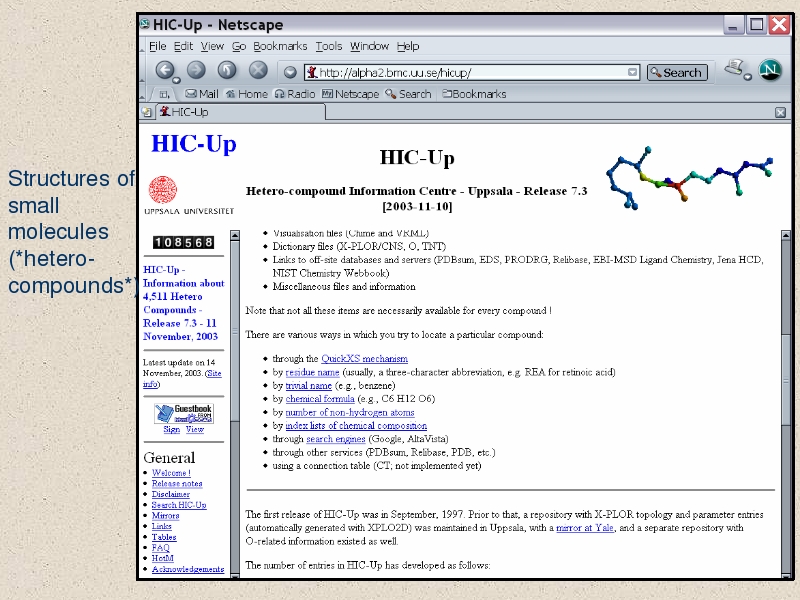
Task: Click Netscape in the personal toolbar
Action: pyautogui.click(x=351, y=94)
